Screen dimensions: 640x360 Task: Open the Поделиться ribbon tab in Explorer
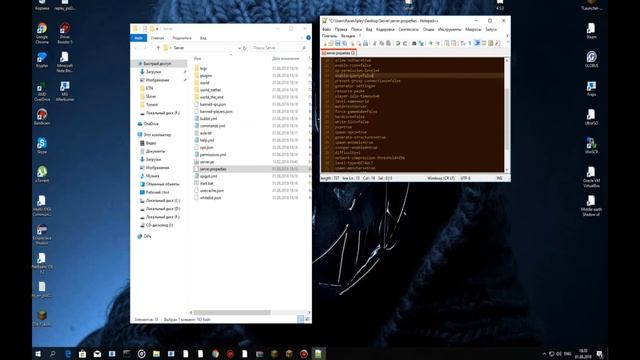pyautogui.click(x=182, y=38)
